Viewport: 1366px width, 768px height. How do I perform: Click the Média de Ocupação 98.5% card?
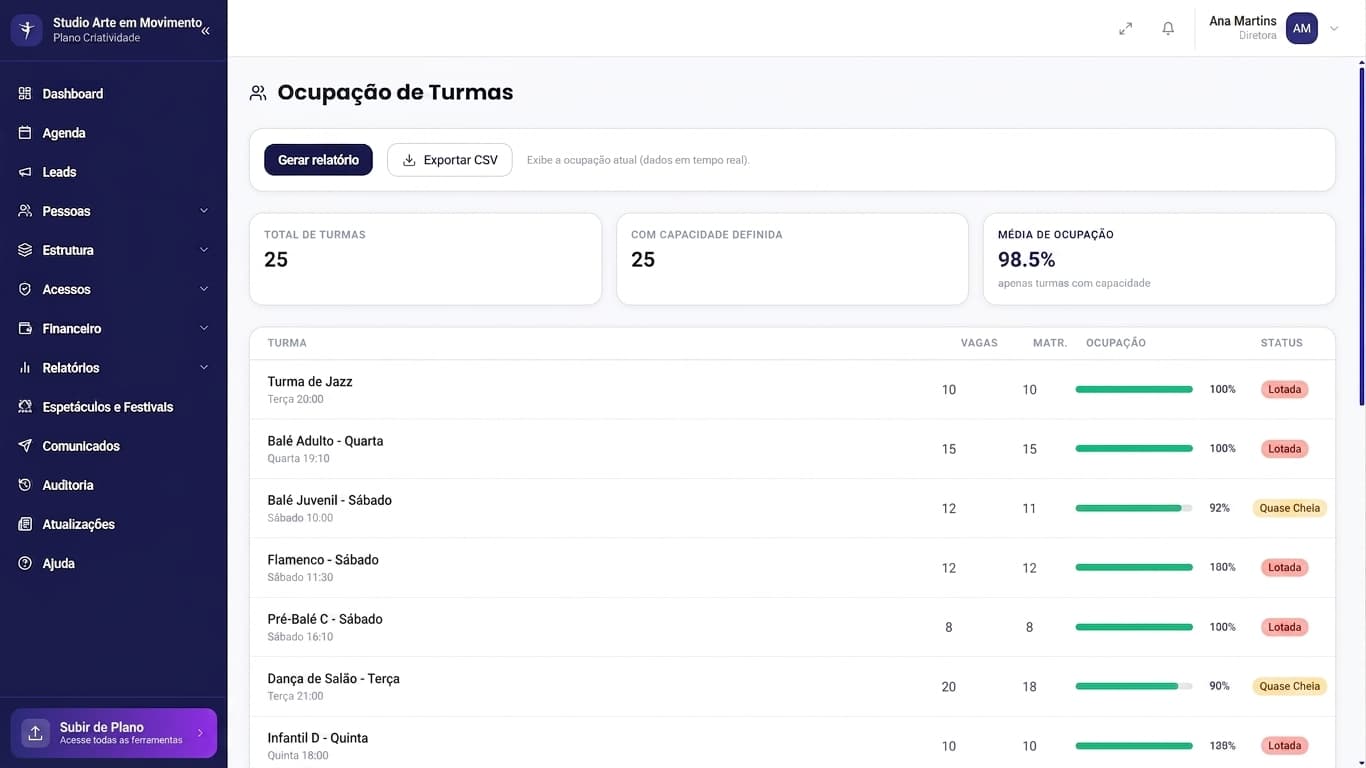pyautogui.click(x=1159, y=259)
